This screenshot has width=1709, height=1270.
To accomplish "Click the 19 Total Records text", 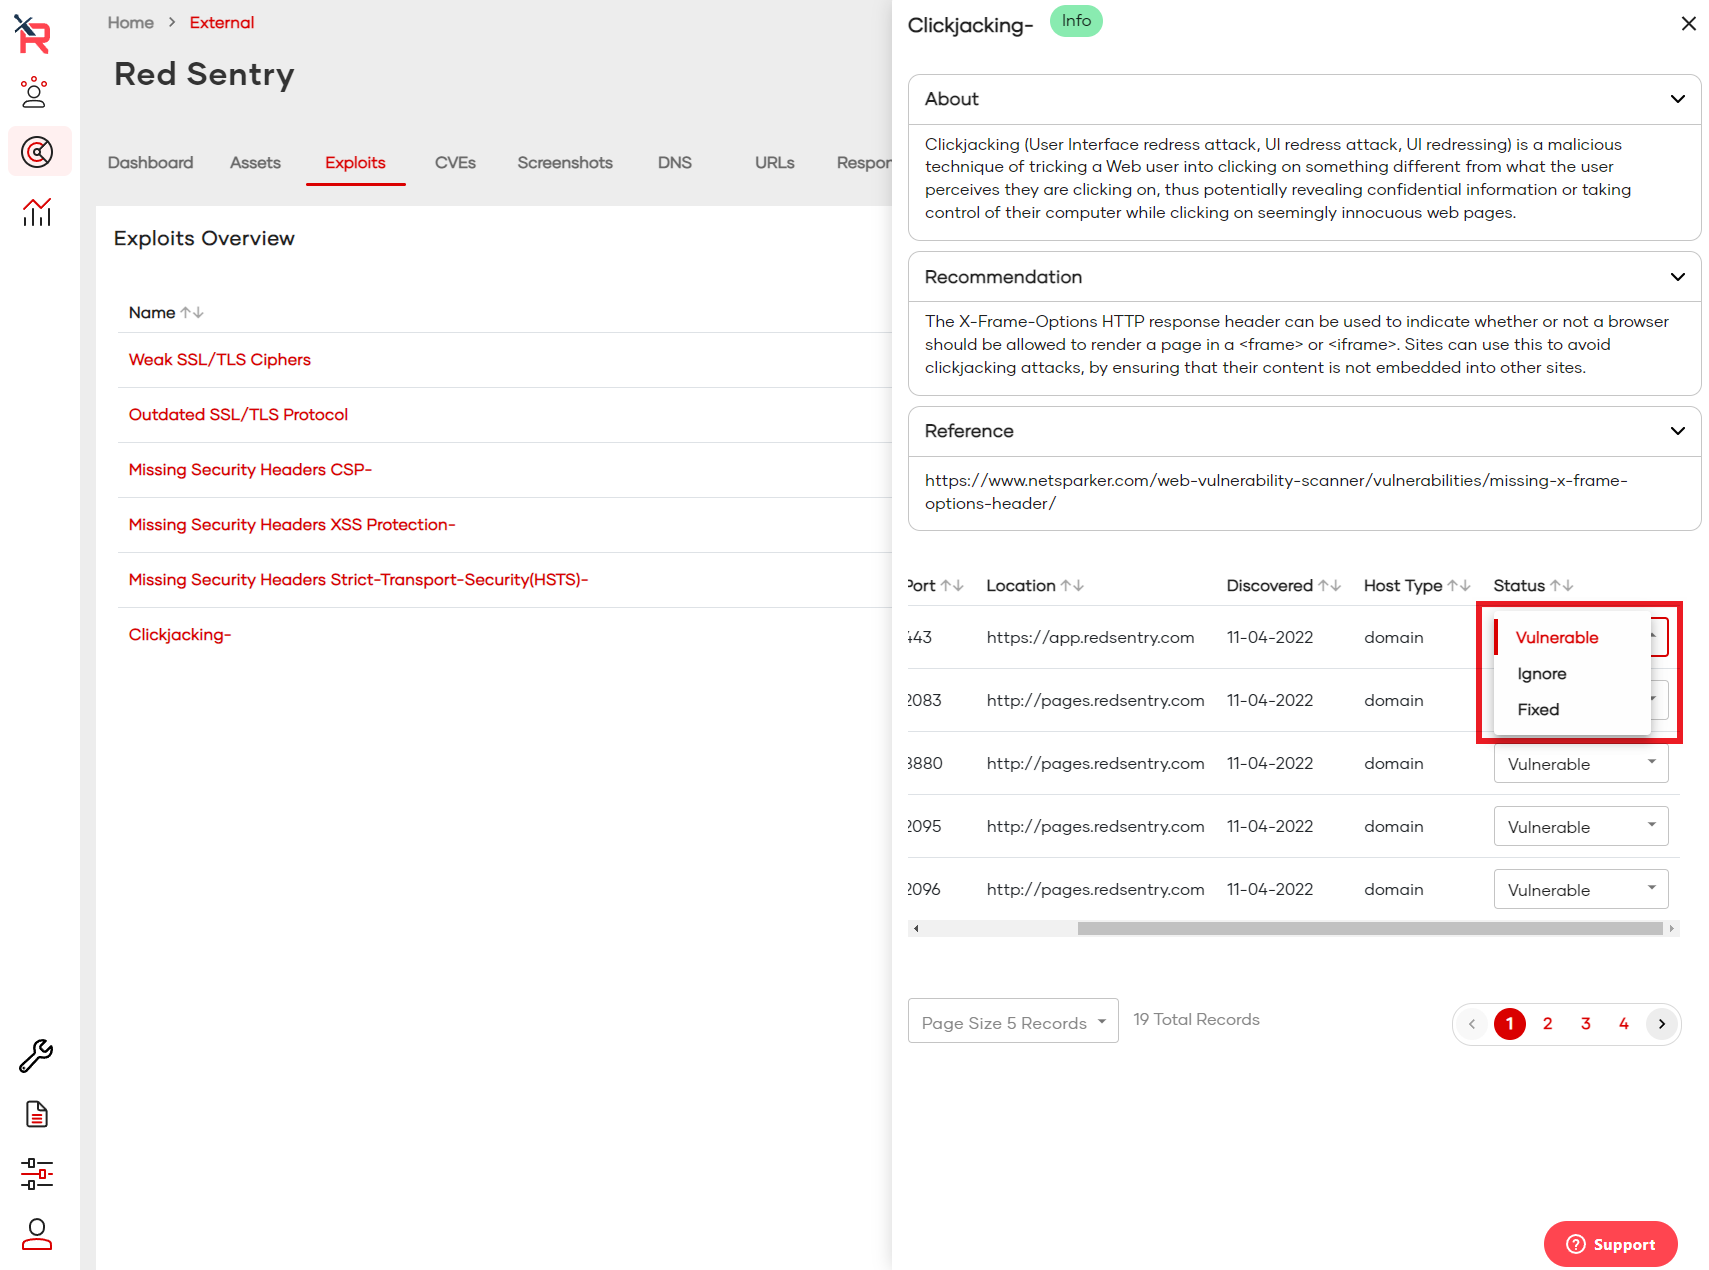I will 1196,1020.
